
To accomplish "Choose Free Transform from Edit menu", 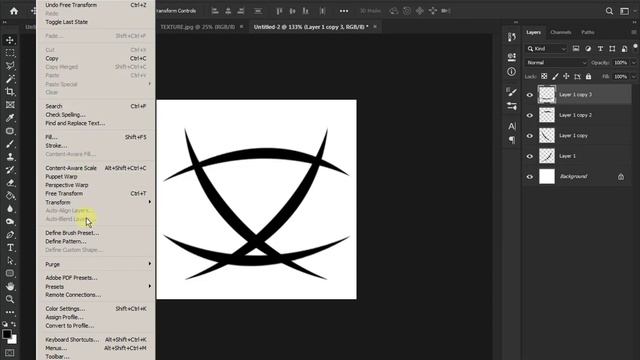I will 97,193.
